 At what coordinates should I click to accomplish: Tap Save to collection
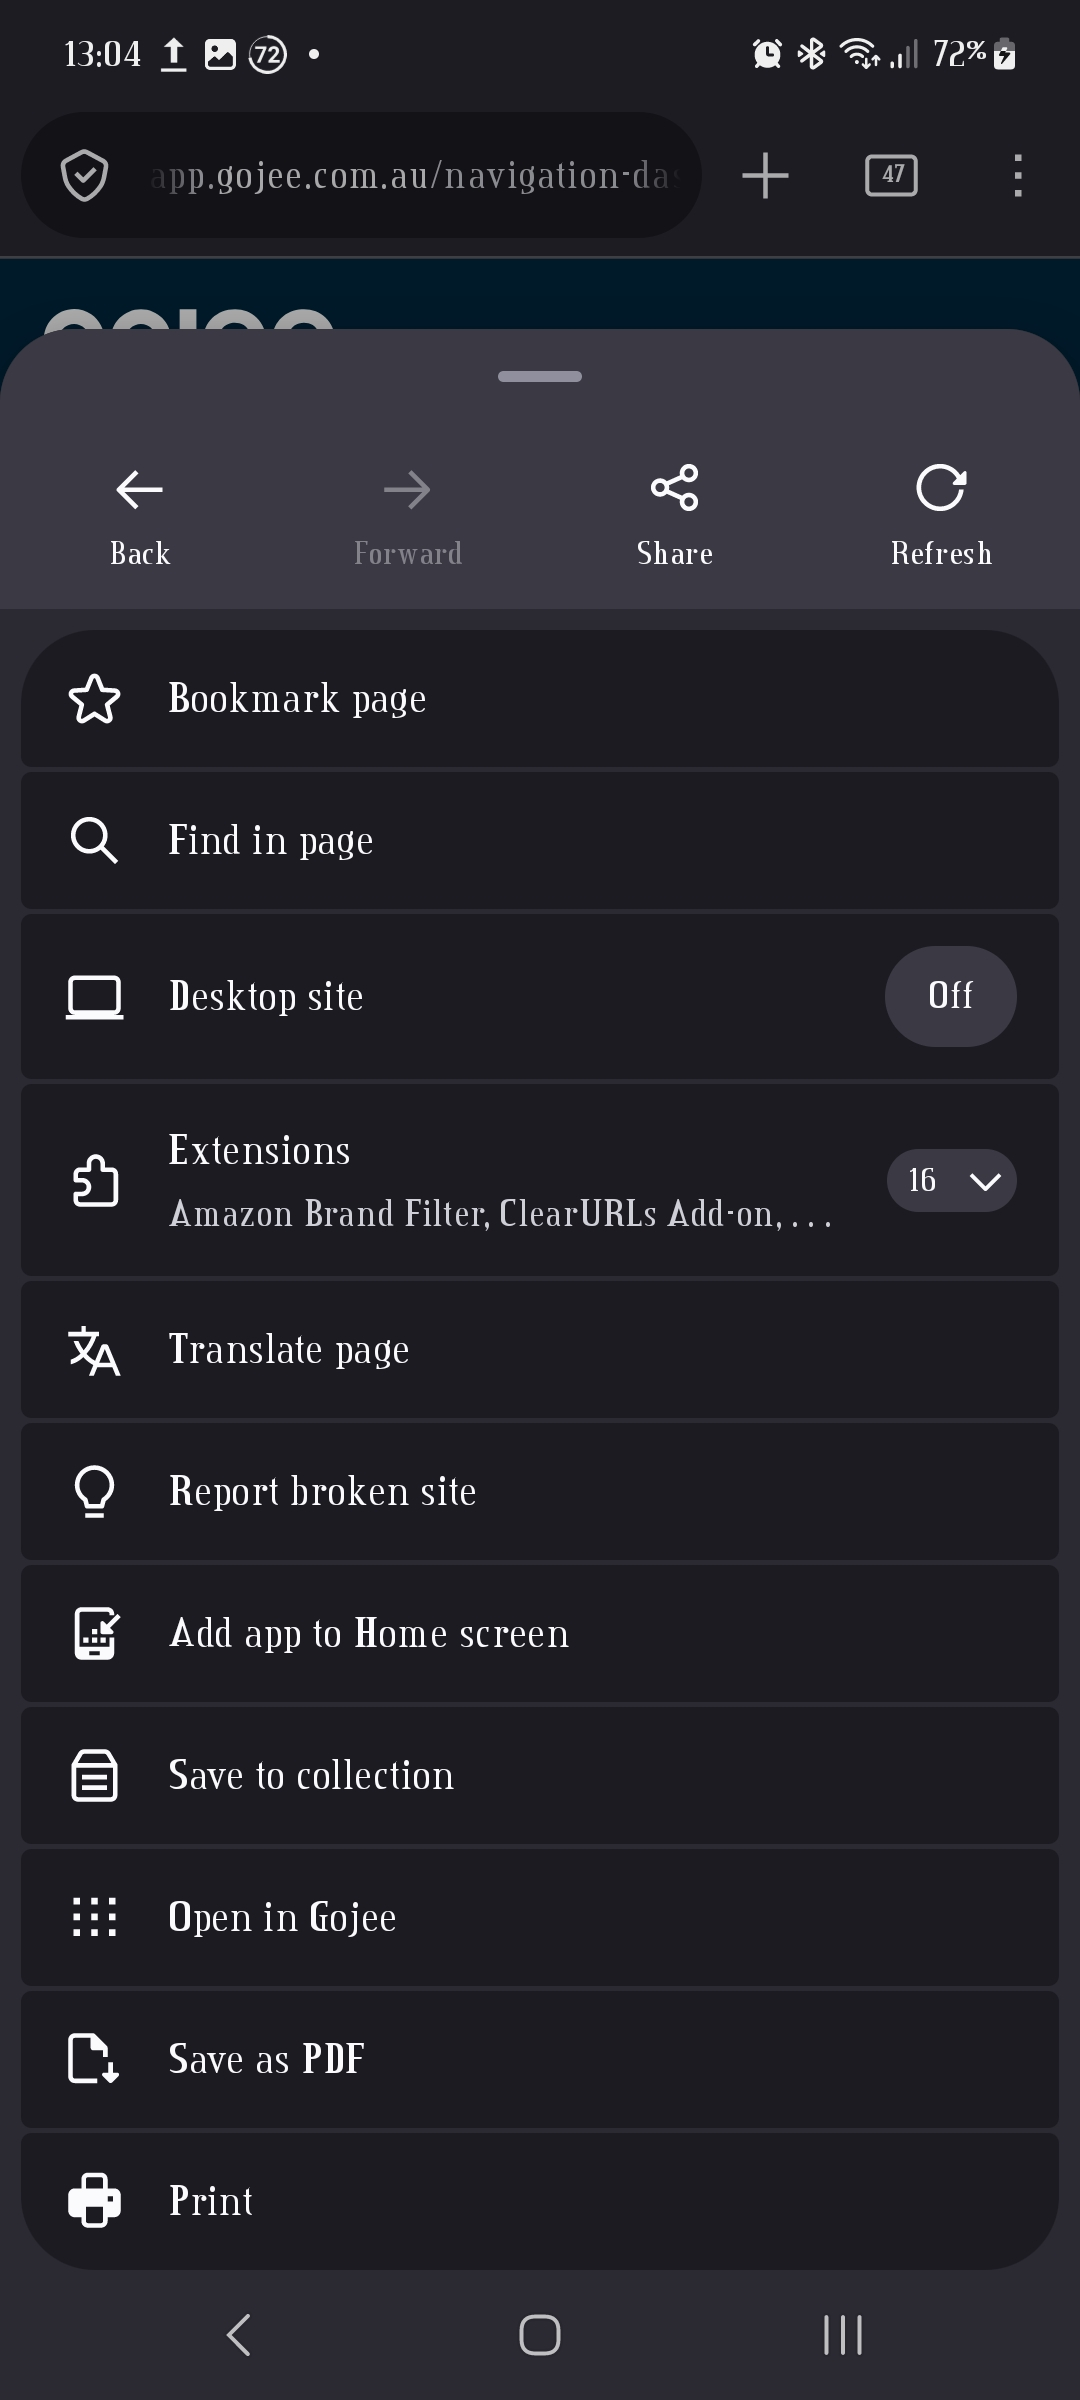[540, 1776]
